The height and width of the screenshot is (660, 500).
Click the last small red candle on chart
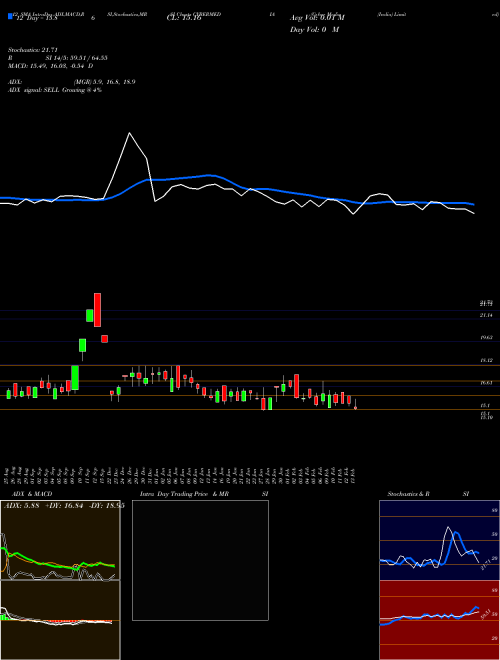(356, 407)
